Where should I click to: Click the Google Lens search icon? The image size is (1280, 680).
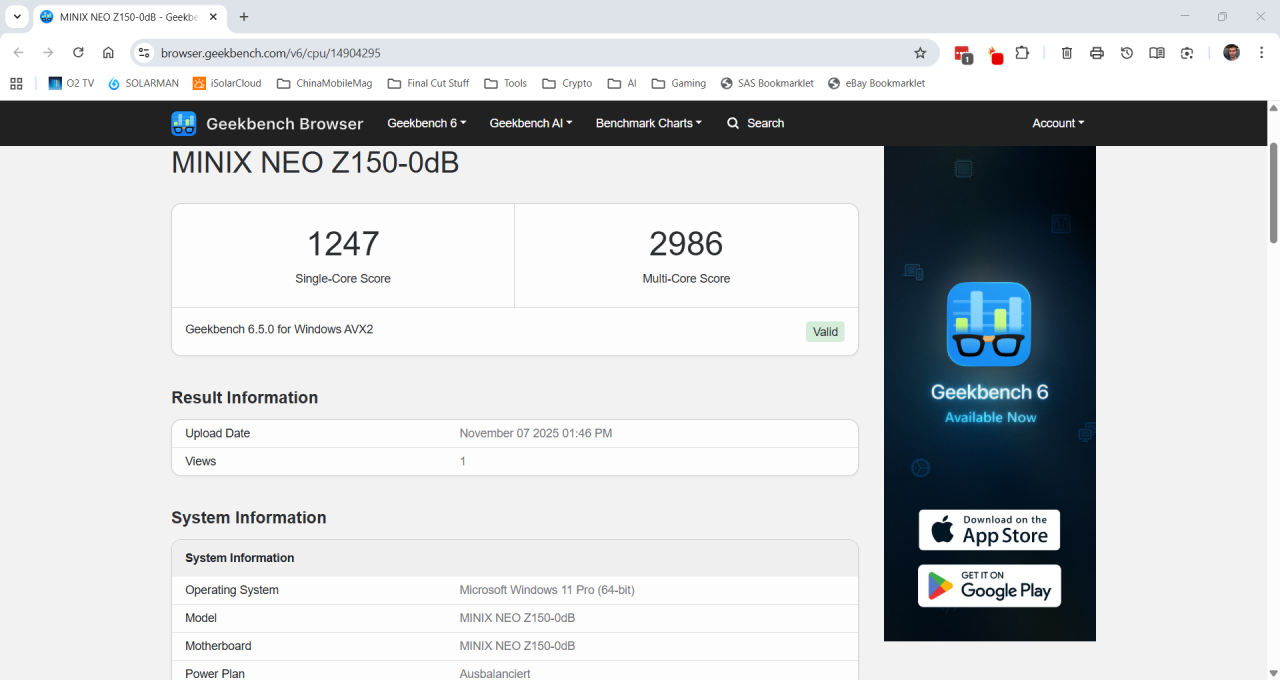(x=1187, y=52)
